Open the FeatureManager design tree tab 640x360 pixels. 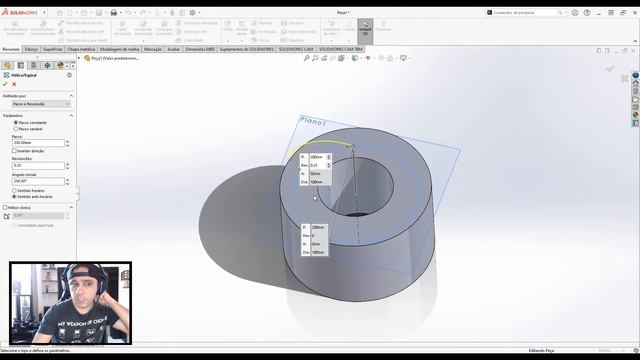coord(7,65)
